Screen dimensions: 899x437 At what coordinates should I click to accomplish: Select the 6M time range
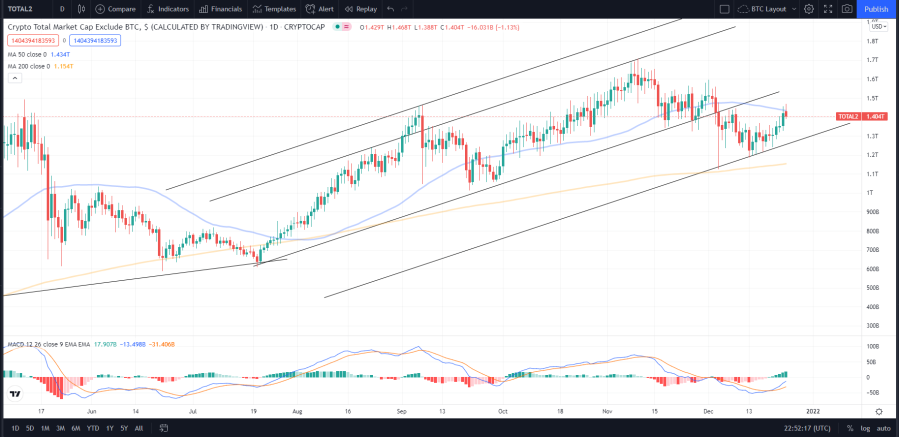click(76, 428)
